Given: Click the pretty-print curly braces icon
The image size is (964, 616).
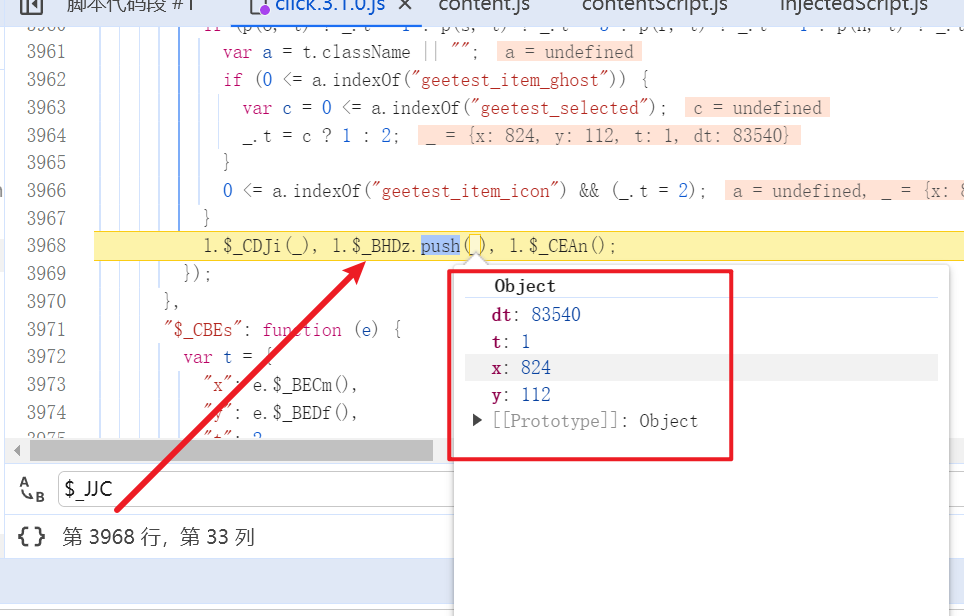Looking at the screenshot, I should [32, 537].
